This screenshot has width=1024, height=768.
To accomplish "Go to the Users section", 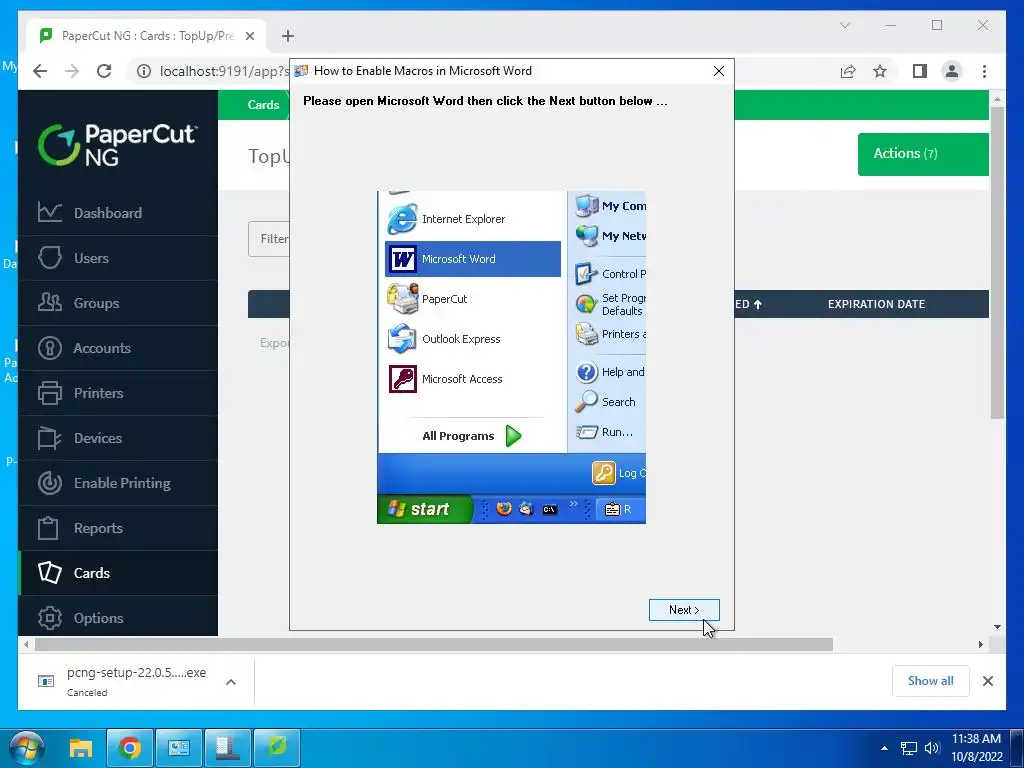I will pyautogui.click(x=118, y=258).
